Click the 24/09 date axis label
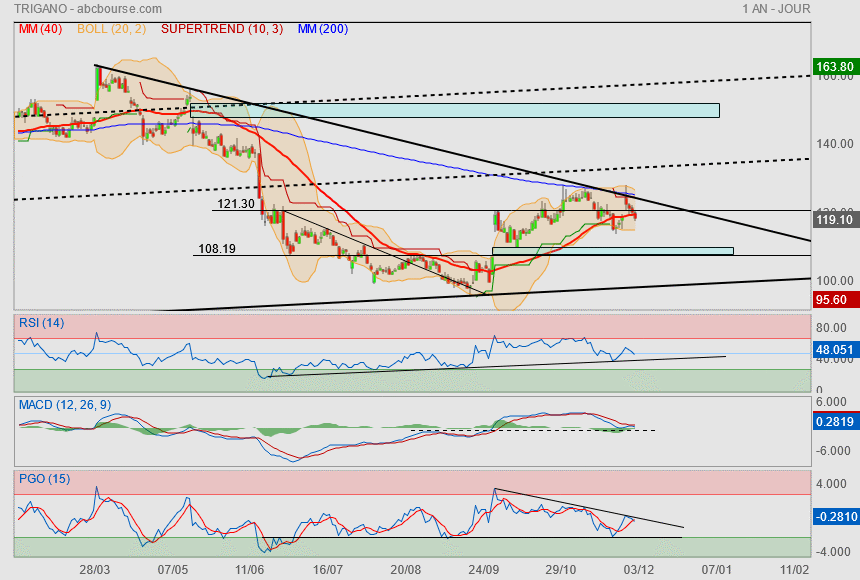The width and height of the screenshot is (860, 580). (x=483, y=570)
